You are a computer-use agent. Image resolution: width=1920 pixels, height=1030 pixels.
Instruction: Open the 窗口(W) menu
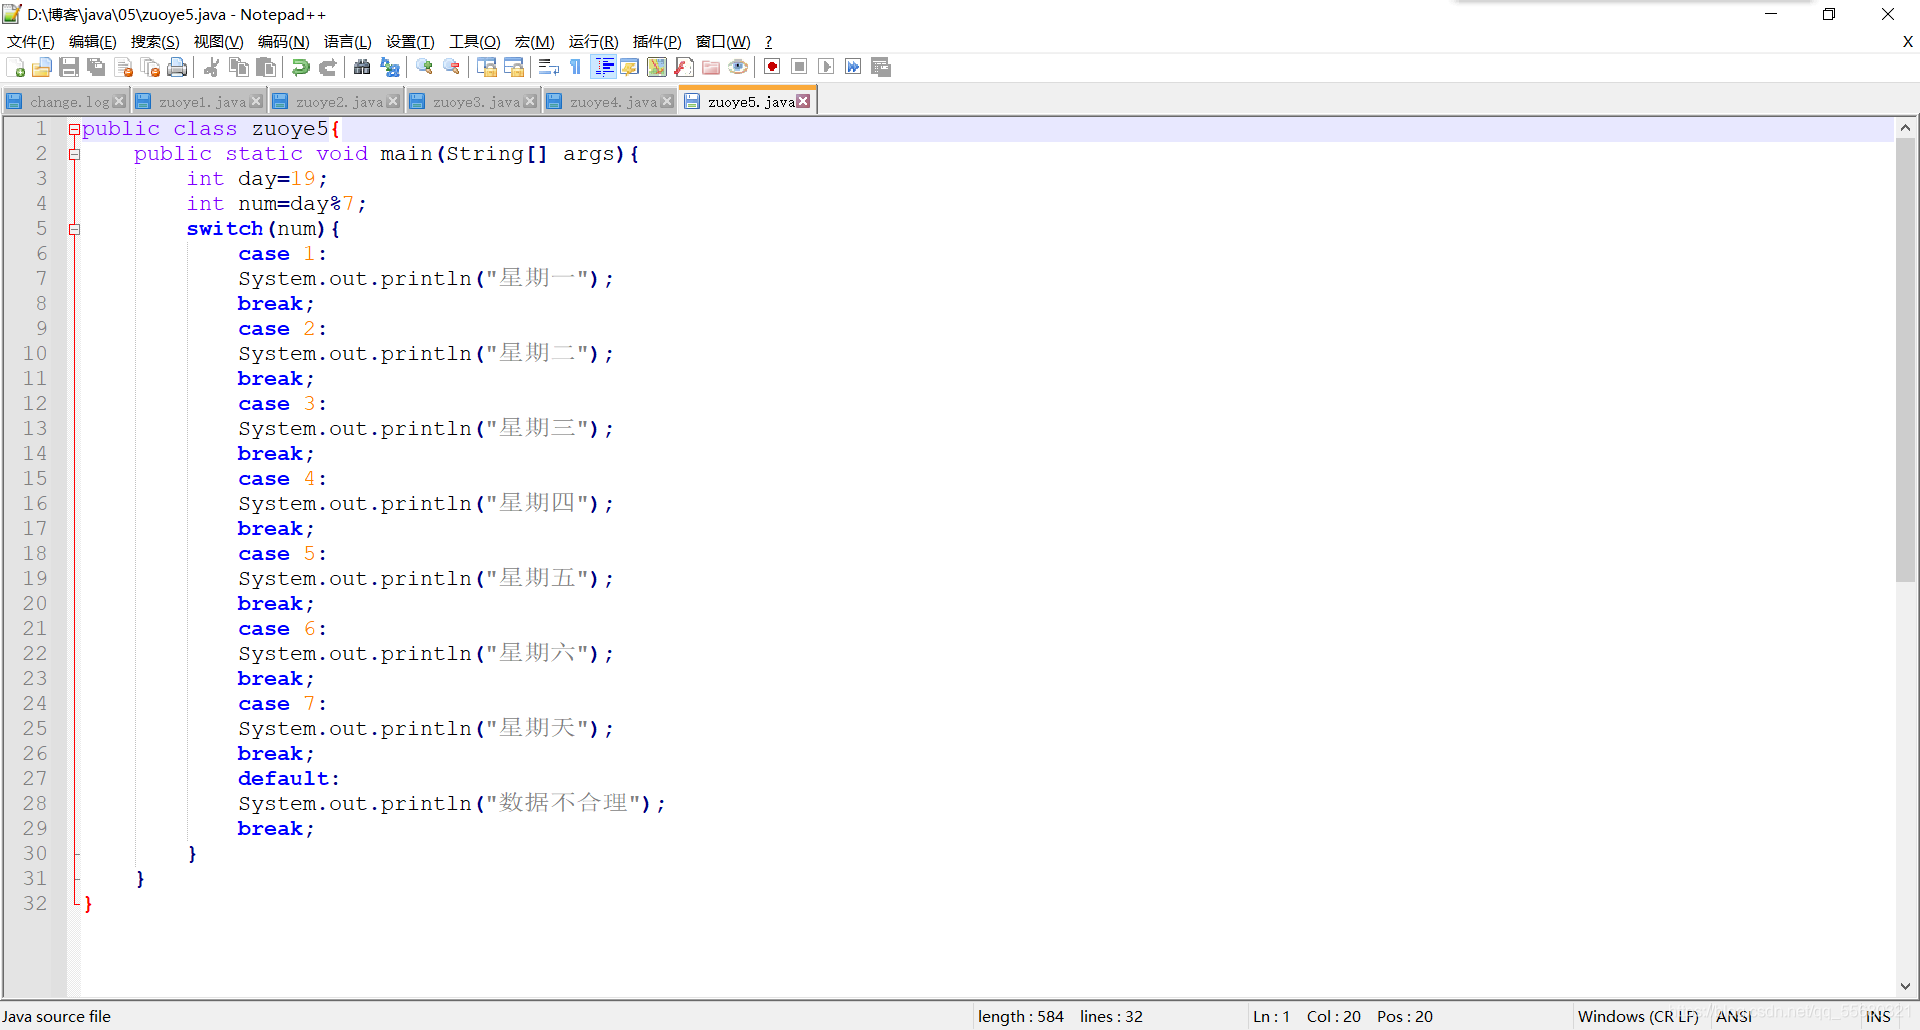click(723, 42)
